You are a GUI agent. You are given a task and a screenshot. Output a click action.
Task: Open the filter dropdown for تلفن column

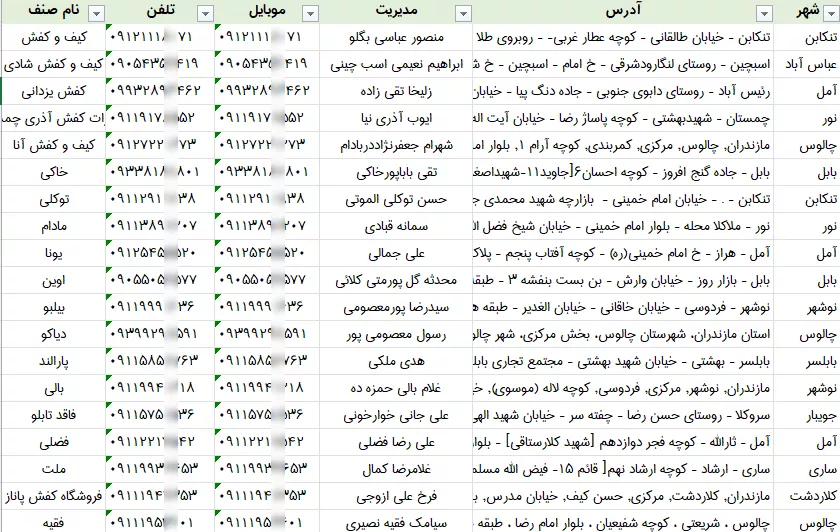click(205, 13)
